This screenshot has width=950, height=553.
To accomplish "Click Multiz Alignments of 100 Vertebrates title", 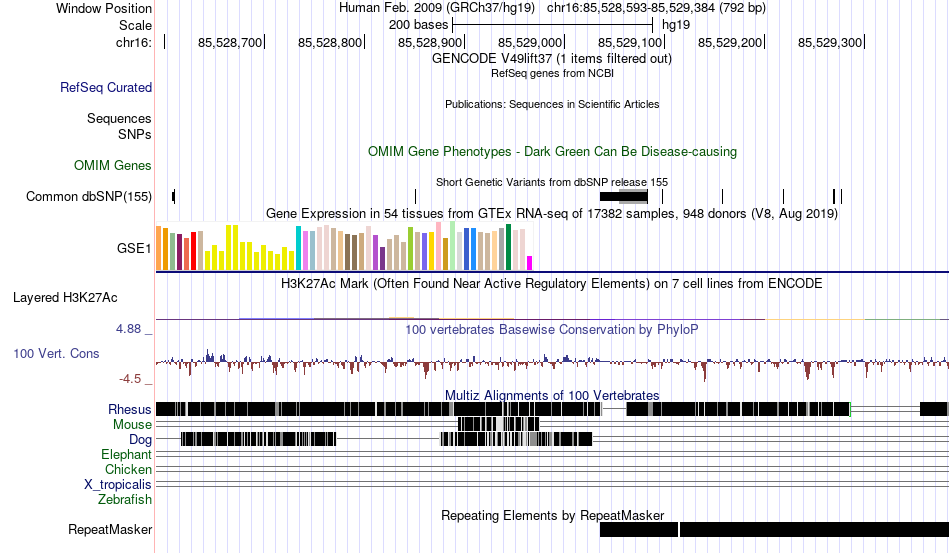I will click(x=552, y=396).
